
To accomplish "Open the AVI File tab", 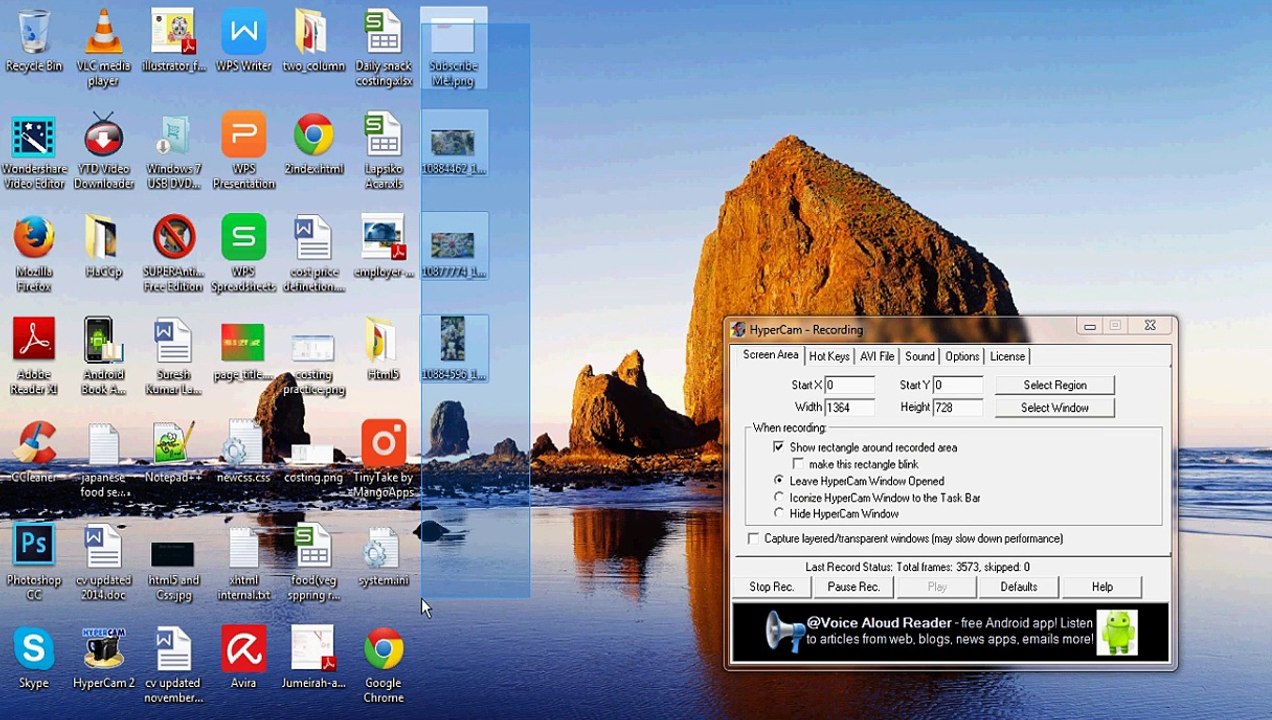I will point(877,356).
